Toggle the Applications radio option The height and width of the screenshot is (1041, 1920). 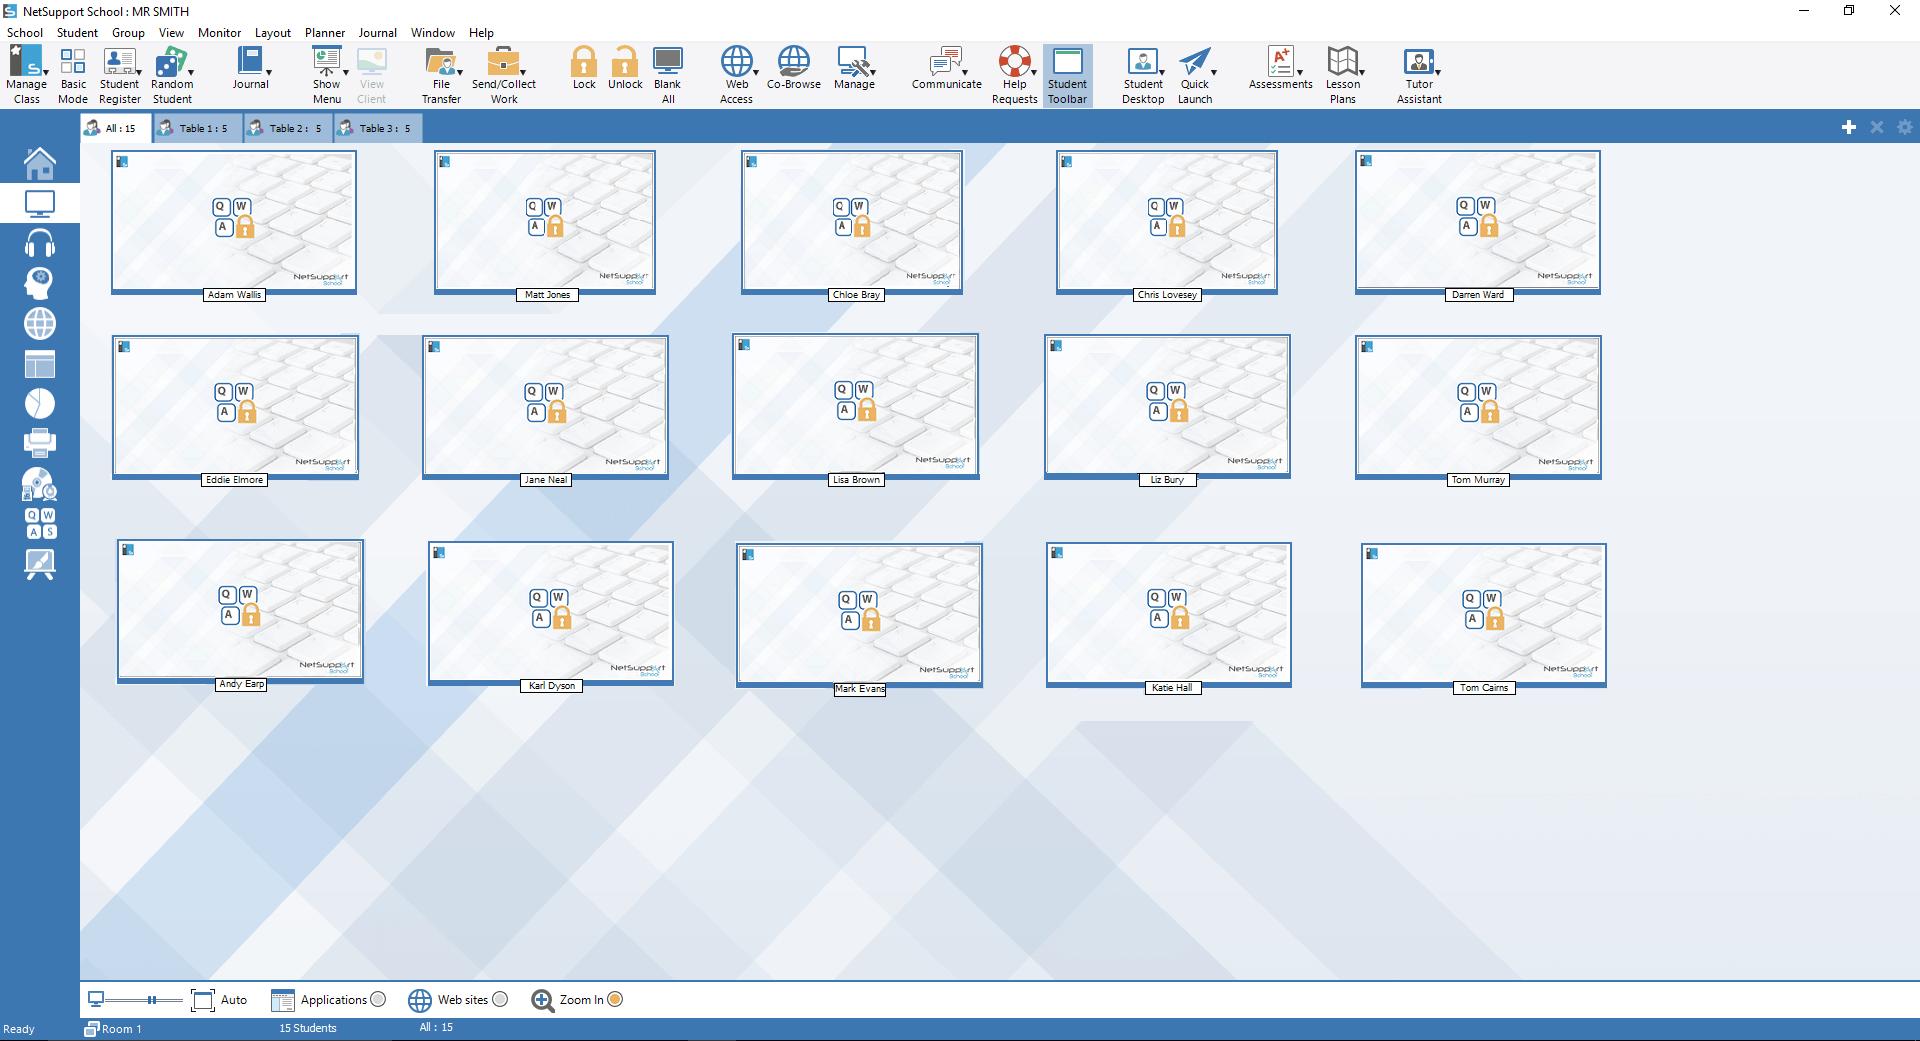click(378, 999)
